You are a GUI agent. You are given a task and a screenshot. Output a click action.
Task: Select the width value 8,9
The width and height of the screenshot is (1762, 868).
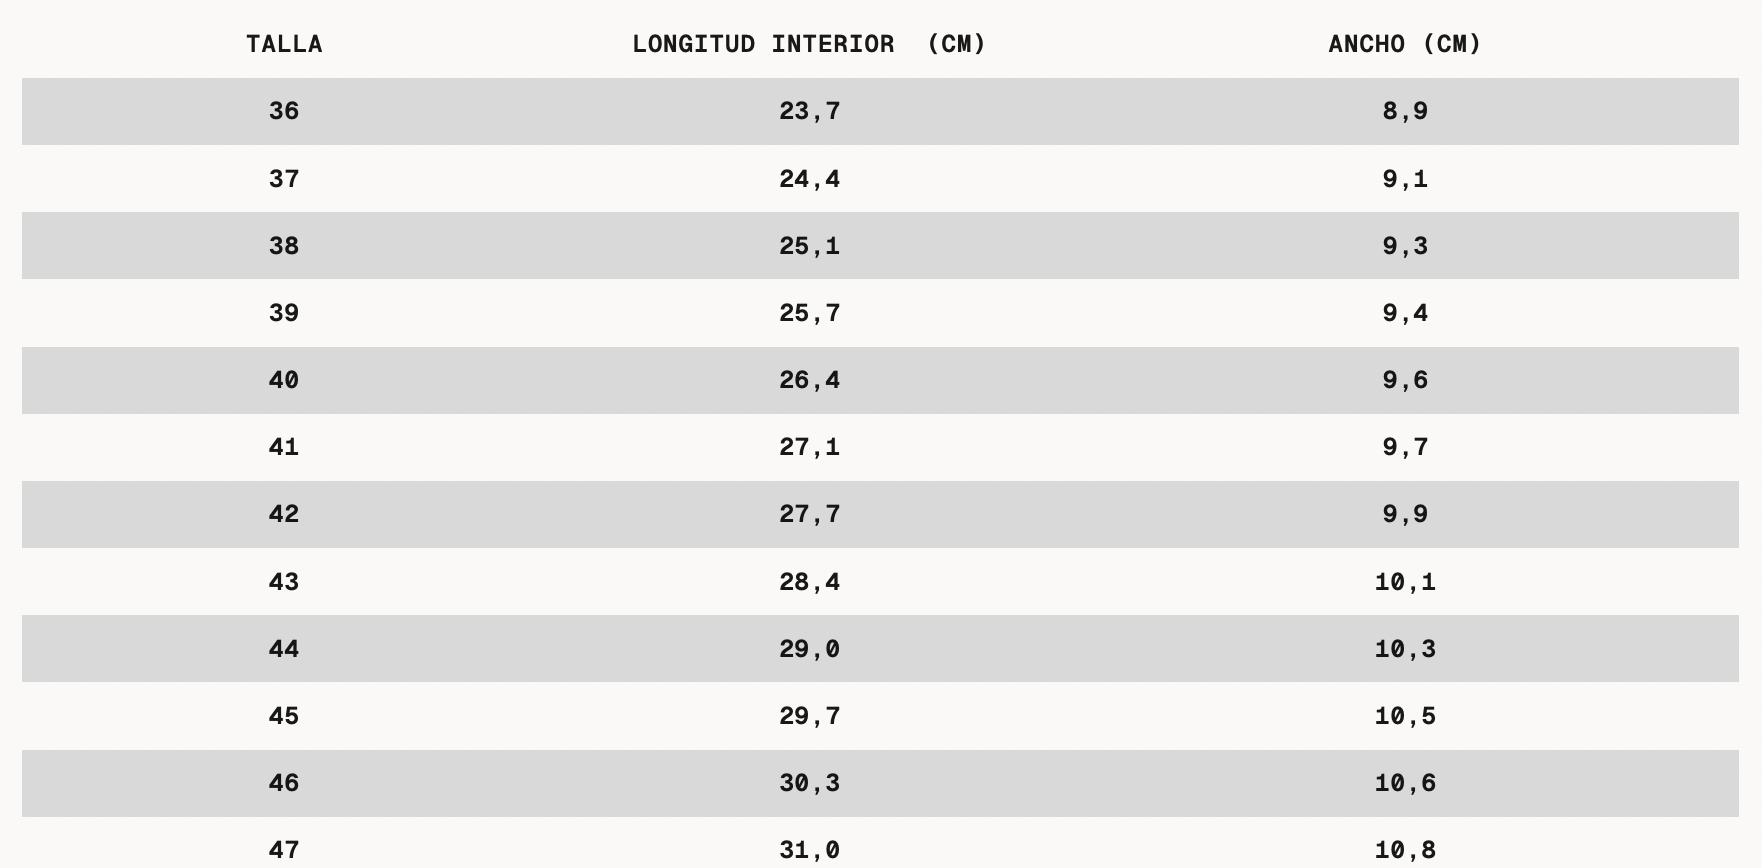click(1404, 111)
